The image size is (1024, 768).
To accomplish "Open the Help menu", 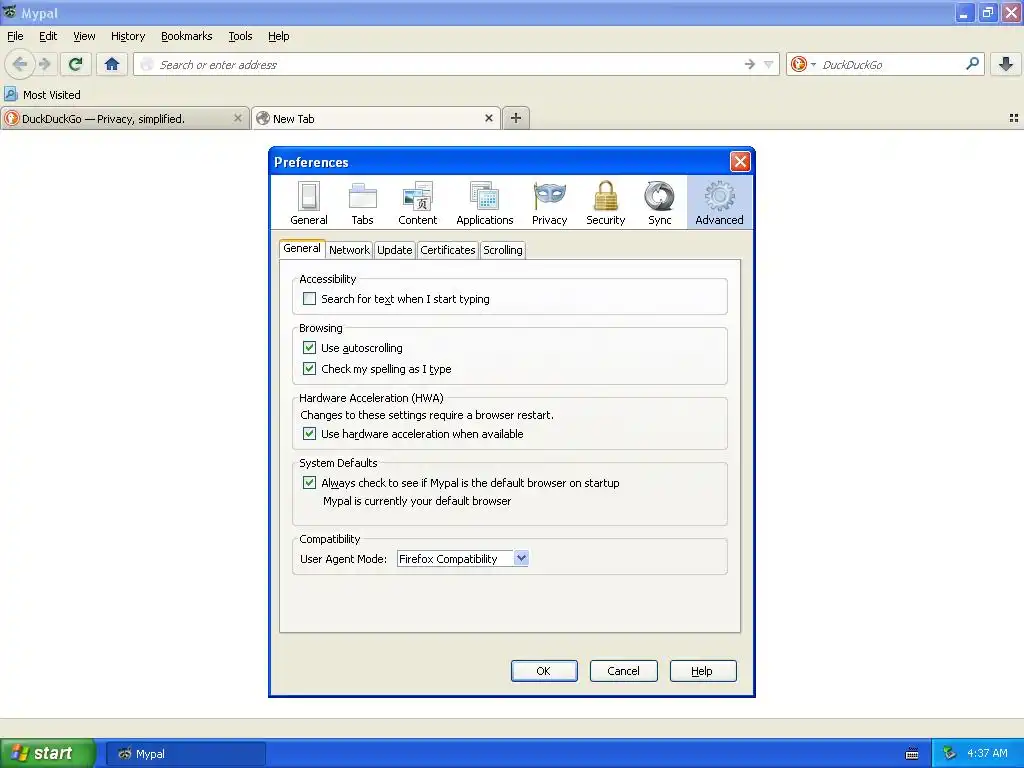I will 279,36.
